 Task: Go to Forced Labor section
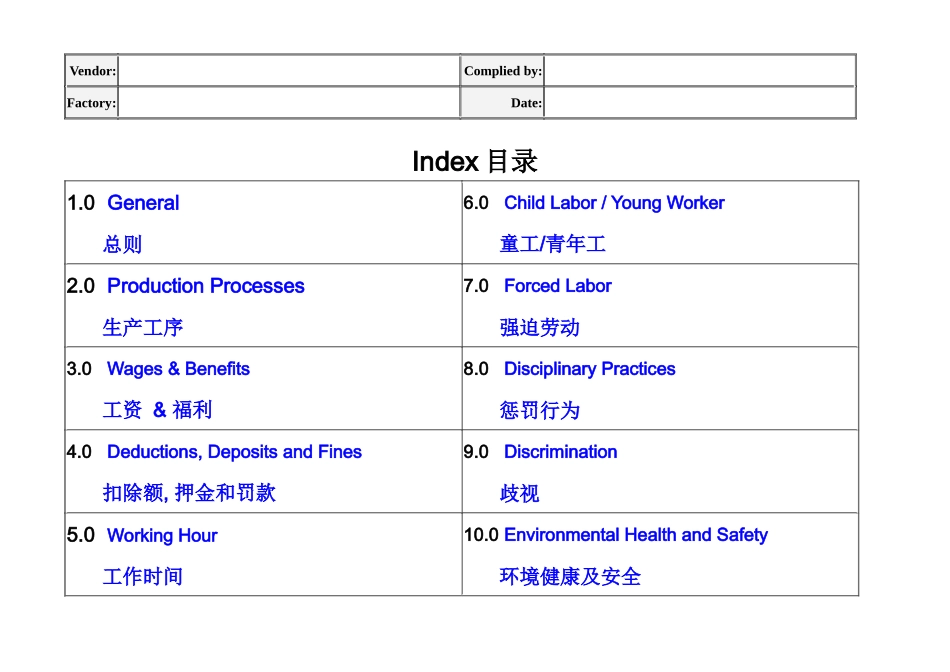(557, 286)
